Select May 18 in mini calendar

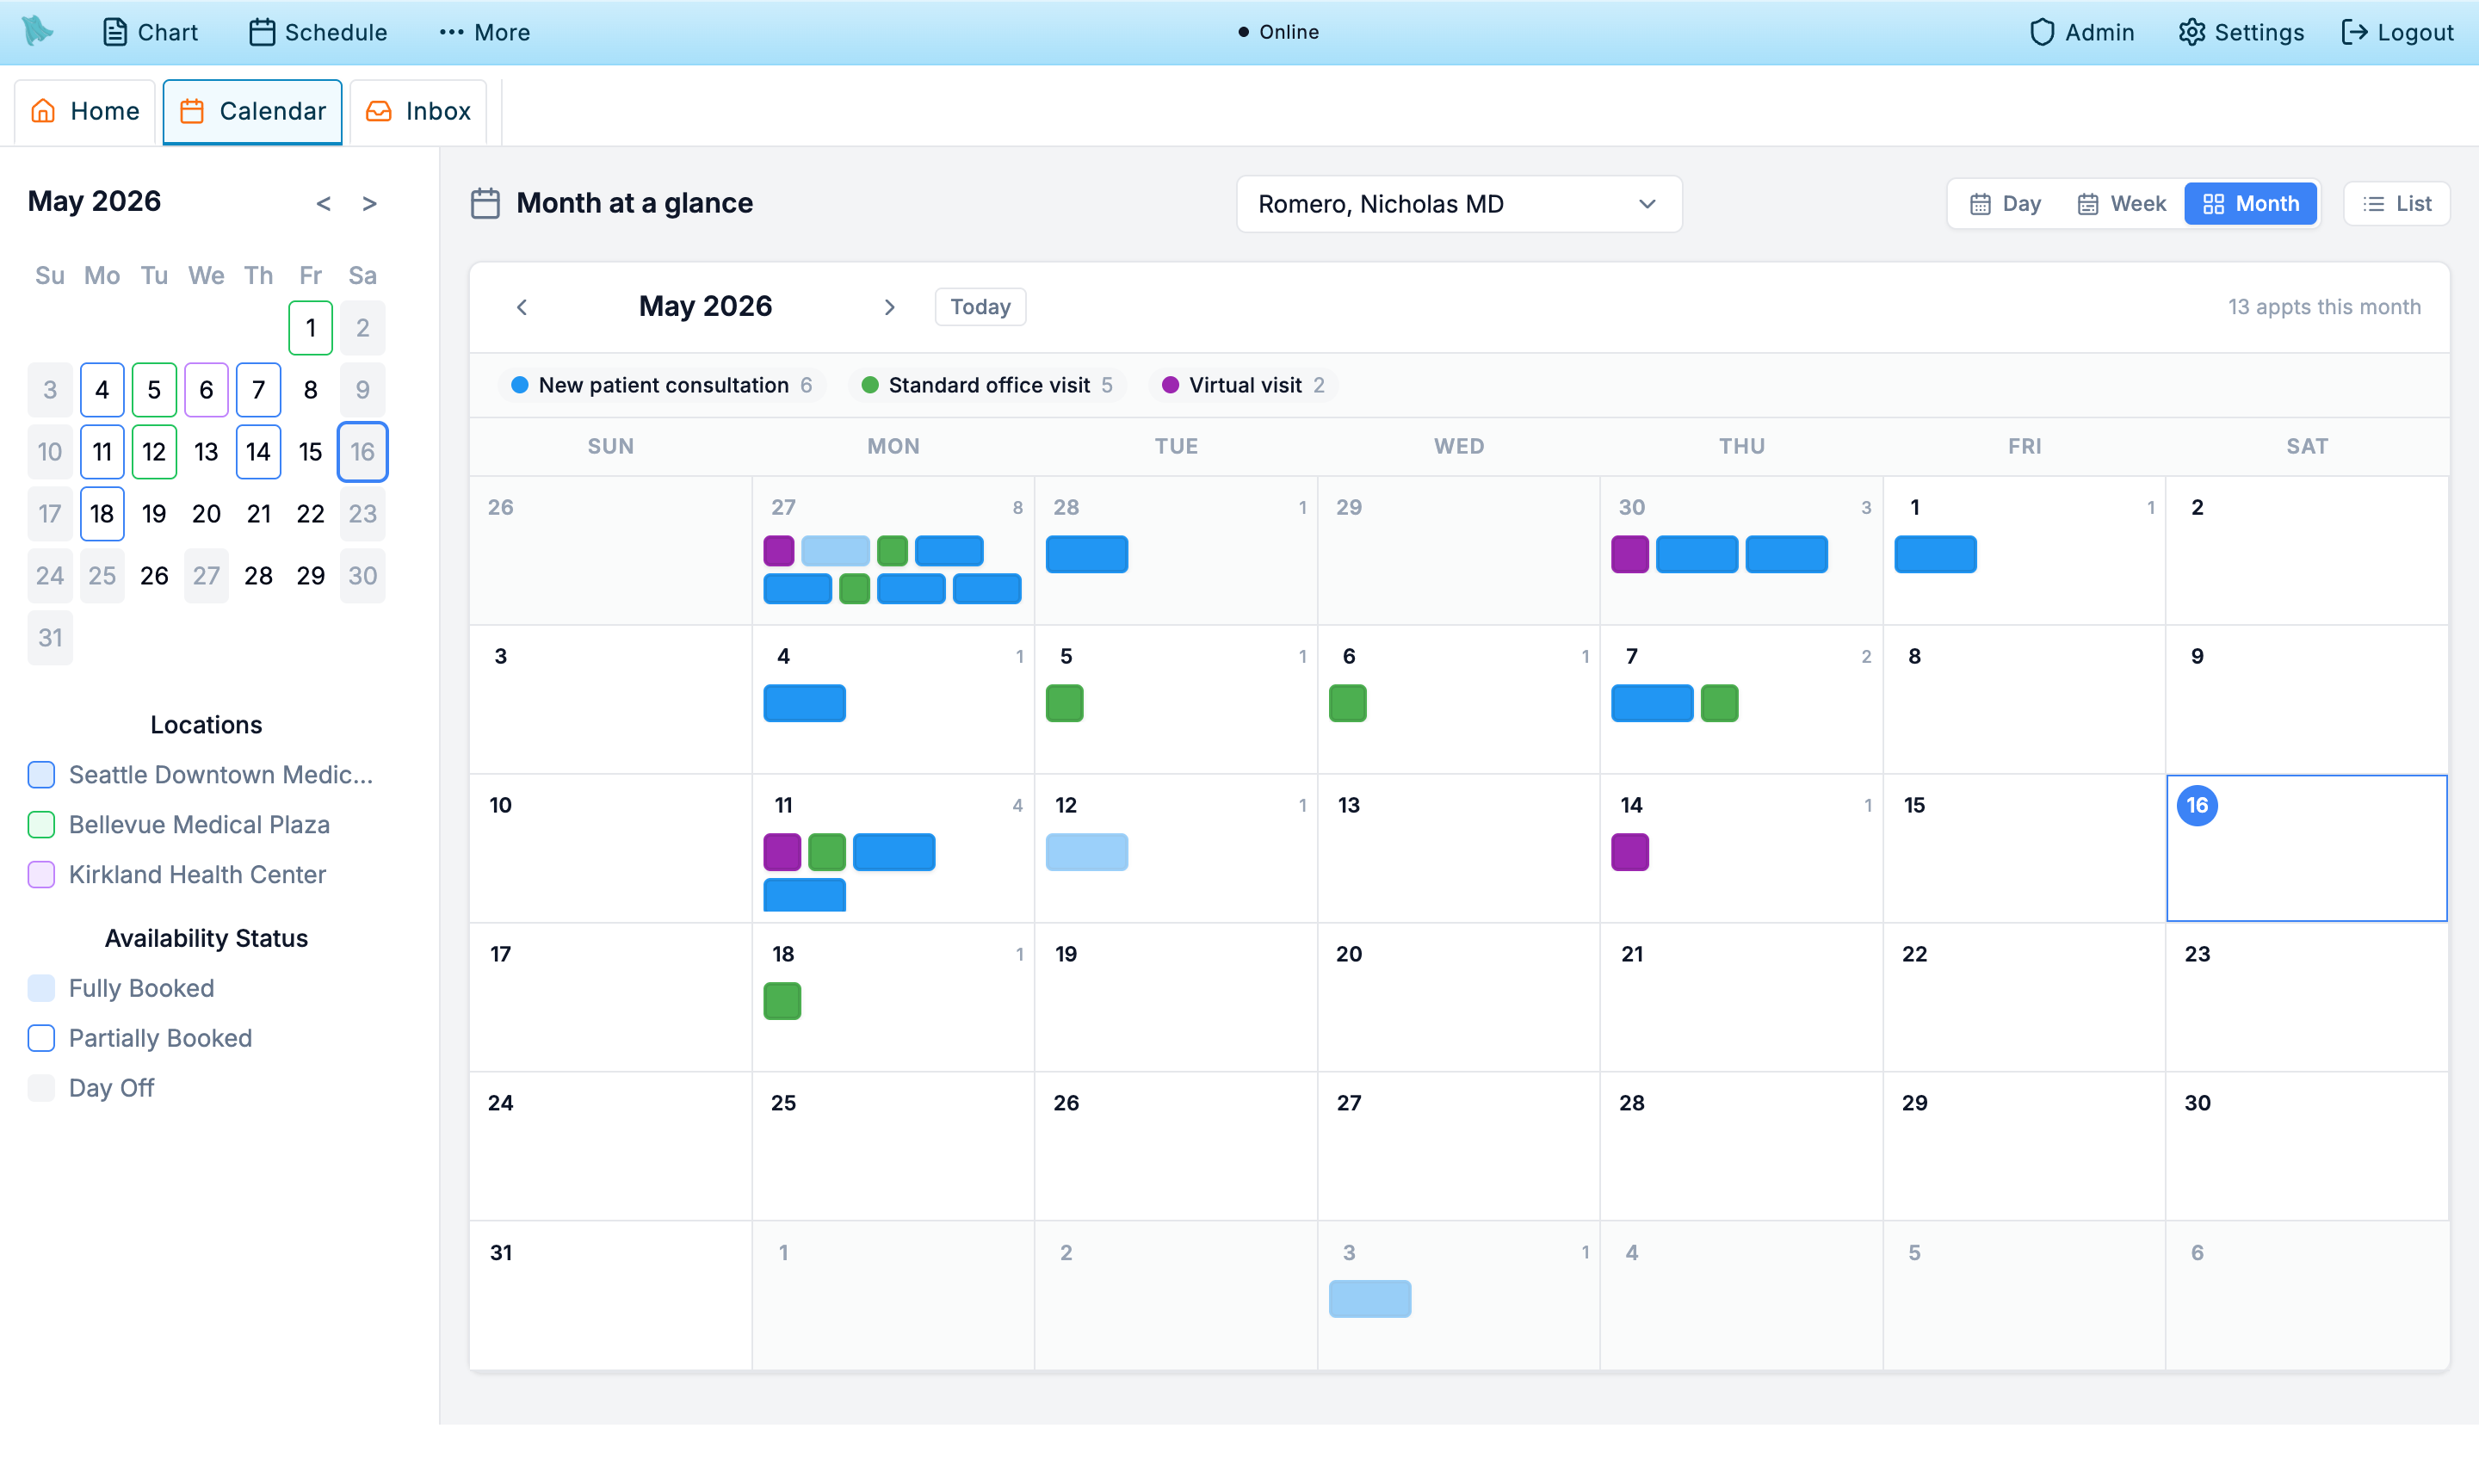point(102,514)
